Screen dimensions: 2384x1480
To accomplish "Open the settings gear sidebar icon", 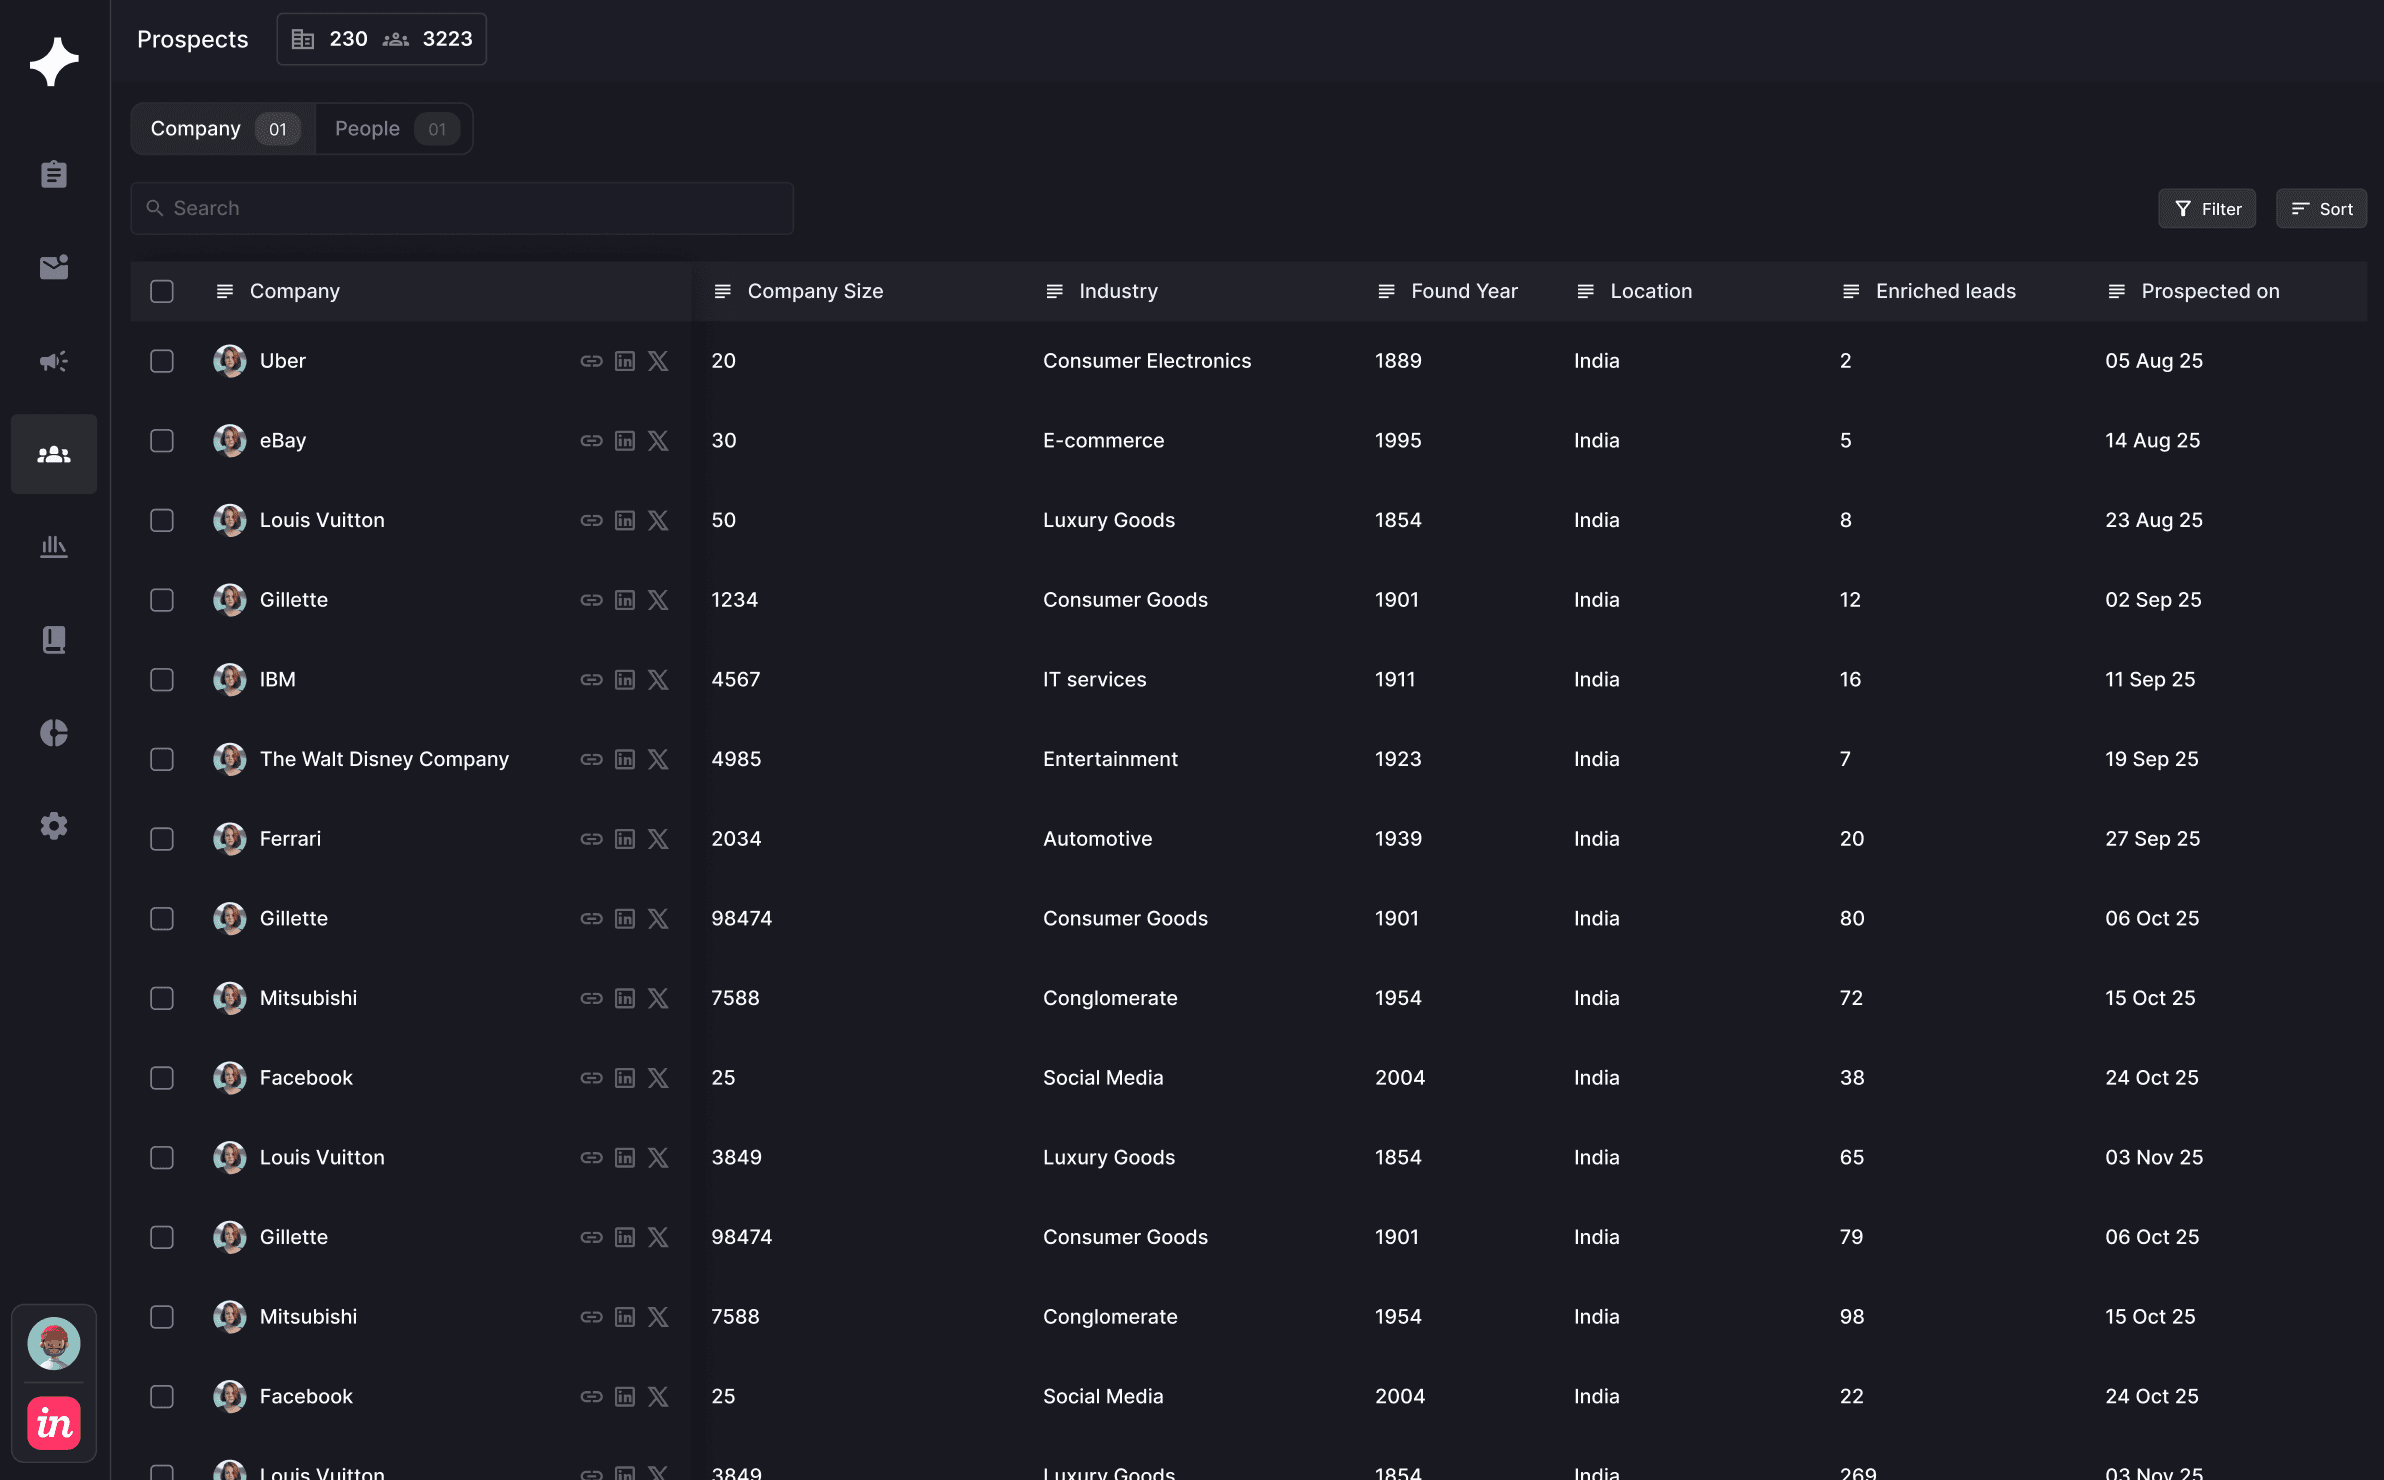I will [x=54, y=826].
